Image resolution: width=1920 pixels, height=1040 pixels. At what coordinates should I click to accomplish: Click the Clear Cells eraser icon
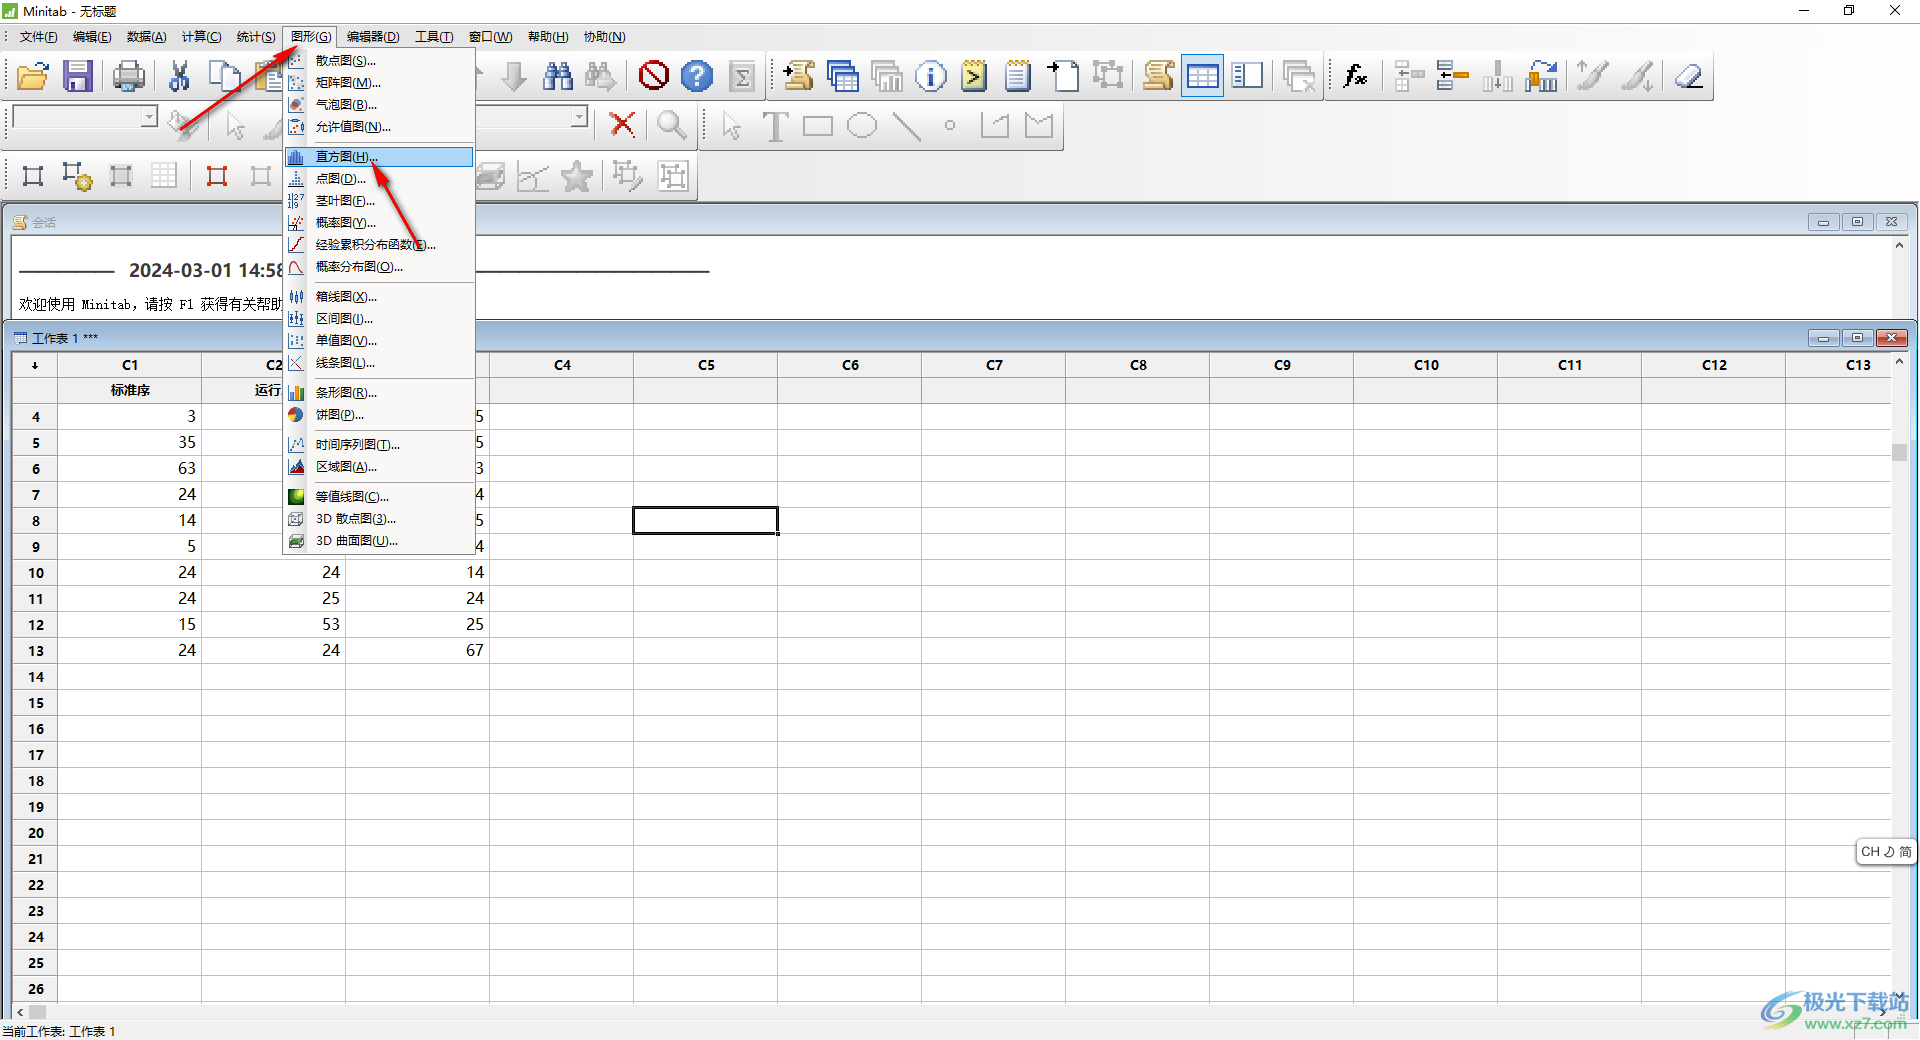point(1689,76)
